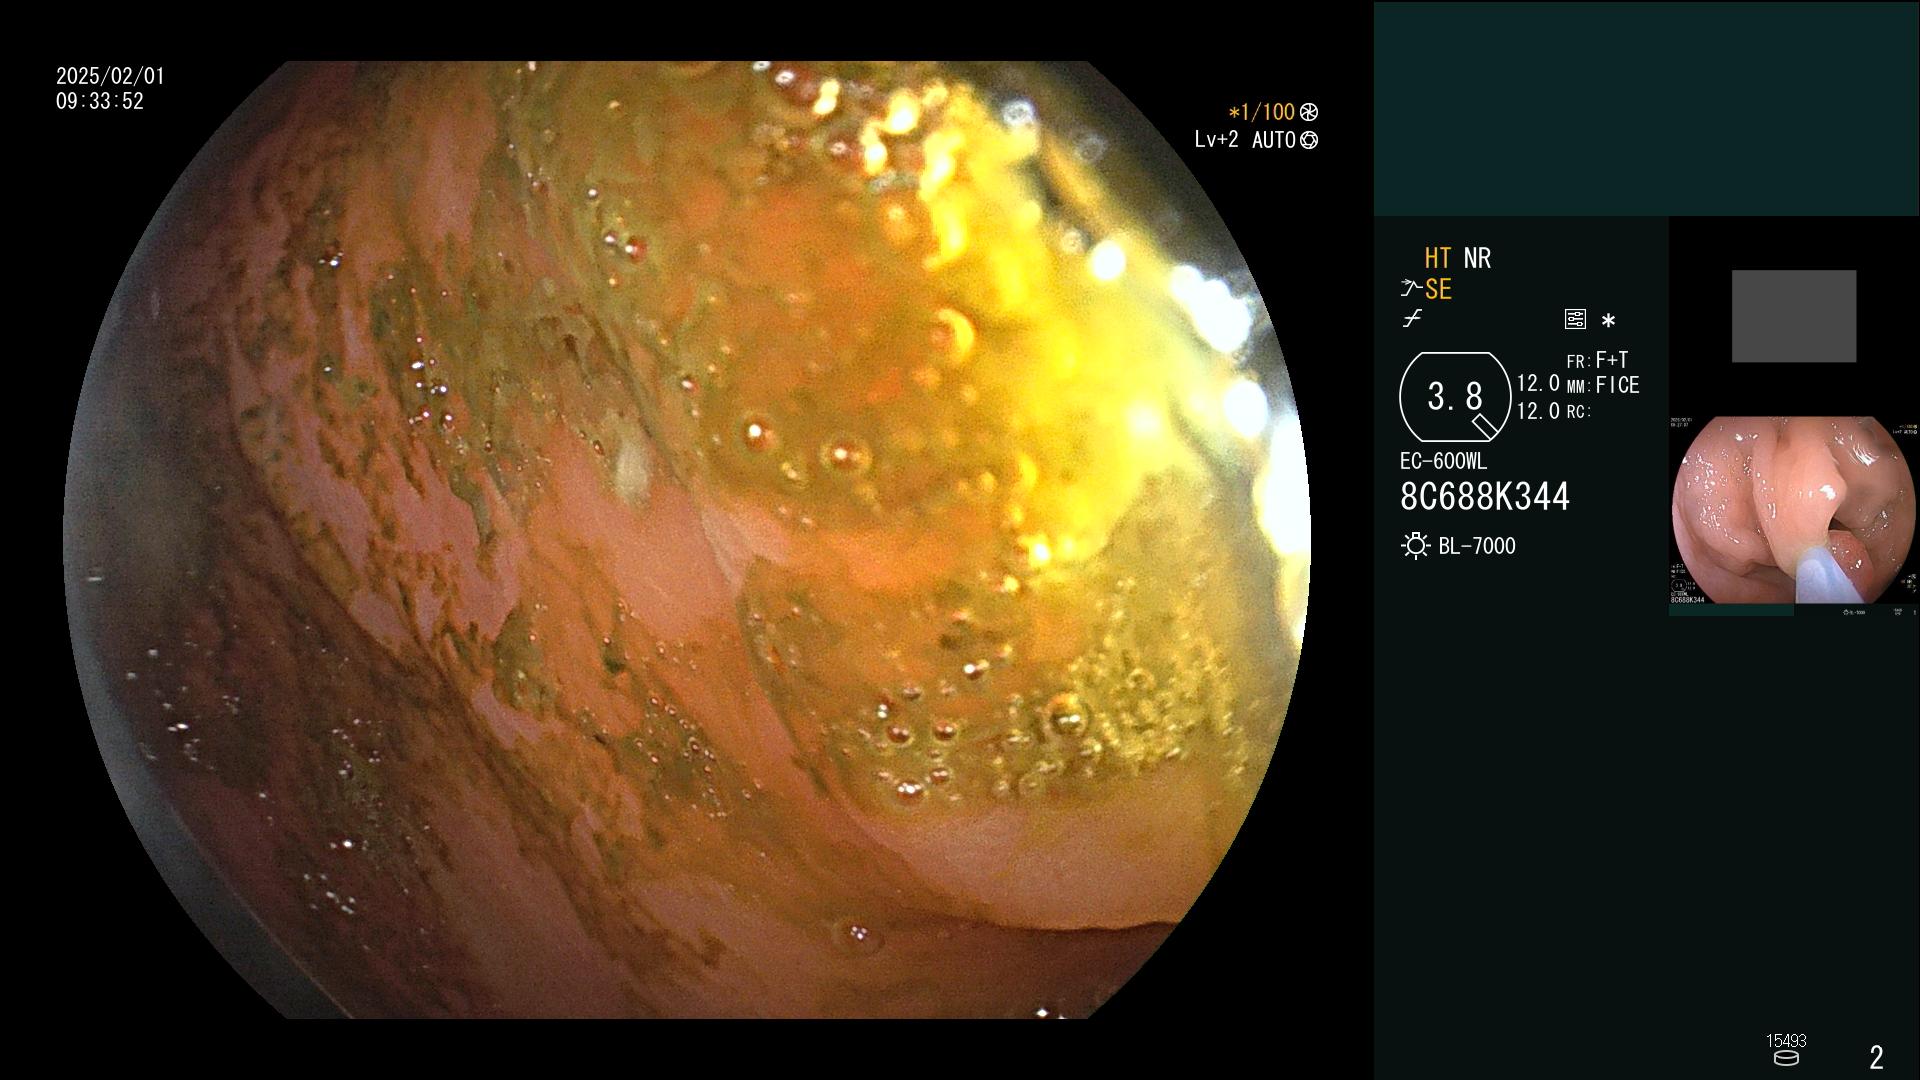The width and height of the screenshot is (1920, 1080).
Task: Click the AUTO text label
Action: coord(1273,140)
